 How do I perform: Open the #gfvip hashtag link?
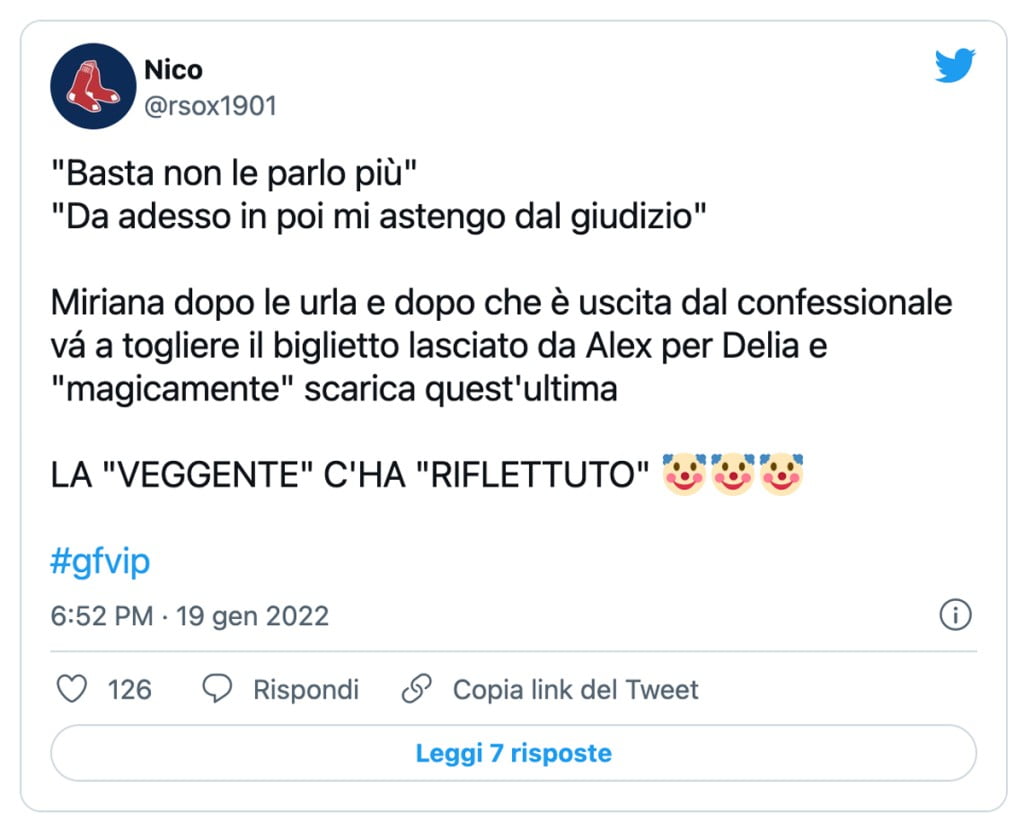97,563
